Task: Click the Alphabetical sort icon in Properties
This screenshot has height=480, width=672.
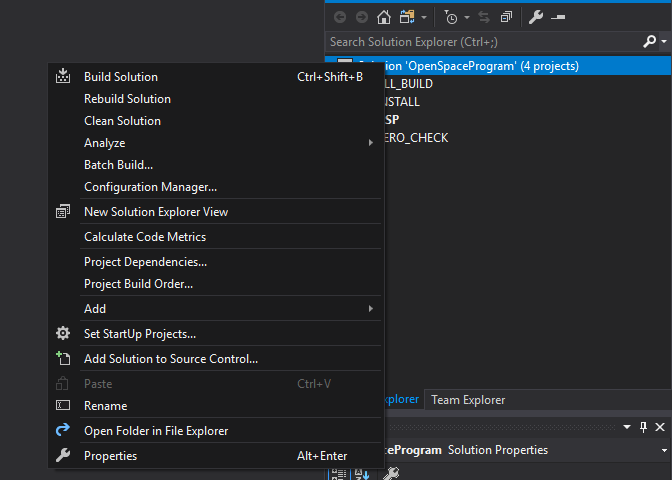Action: [x=362, y=474]
